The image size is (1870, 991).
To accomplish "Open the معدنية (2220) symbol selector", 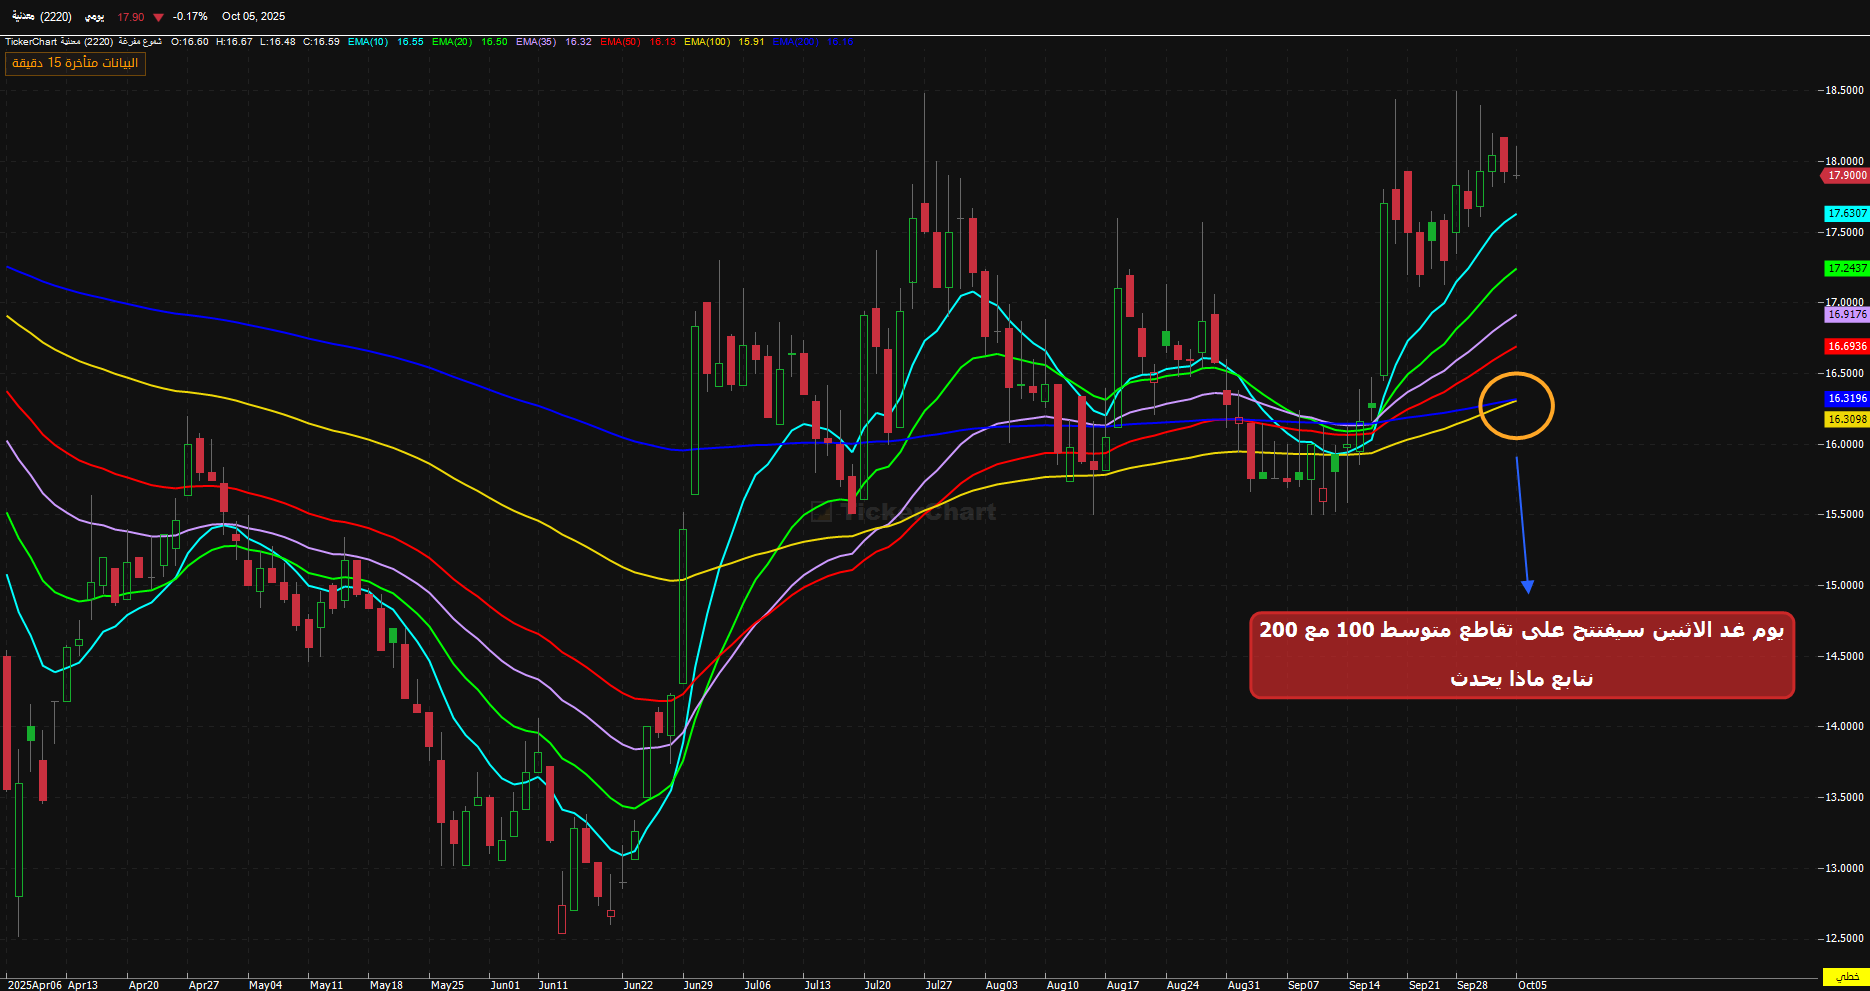I will point(42,17).
